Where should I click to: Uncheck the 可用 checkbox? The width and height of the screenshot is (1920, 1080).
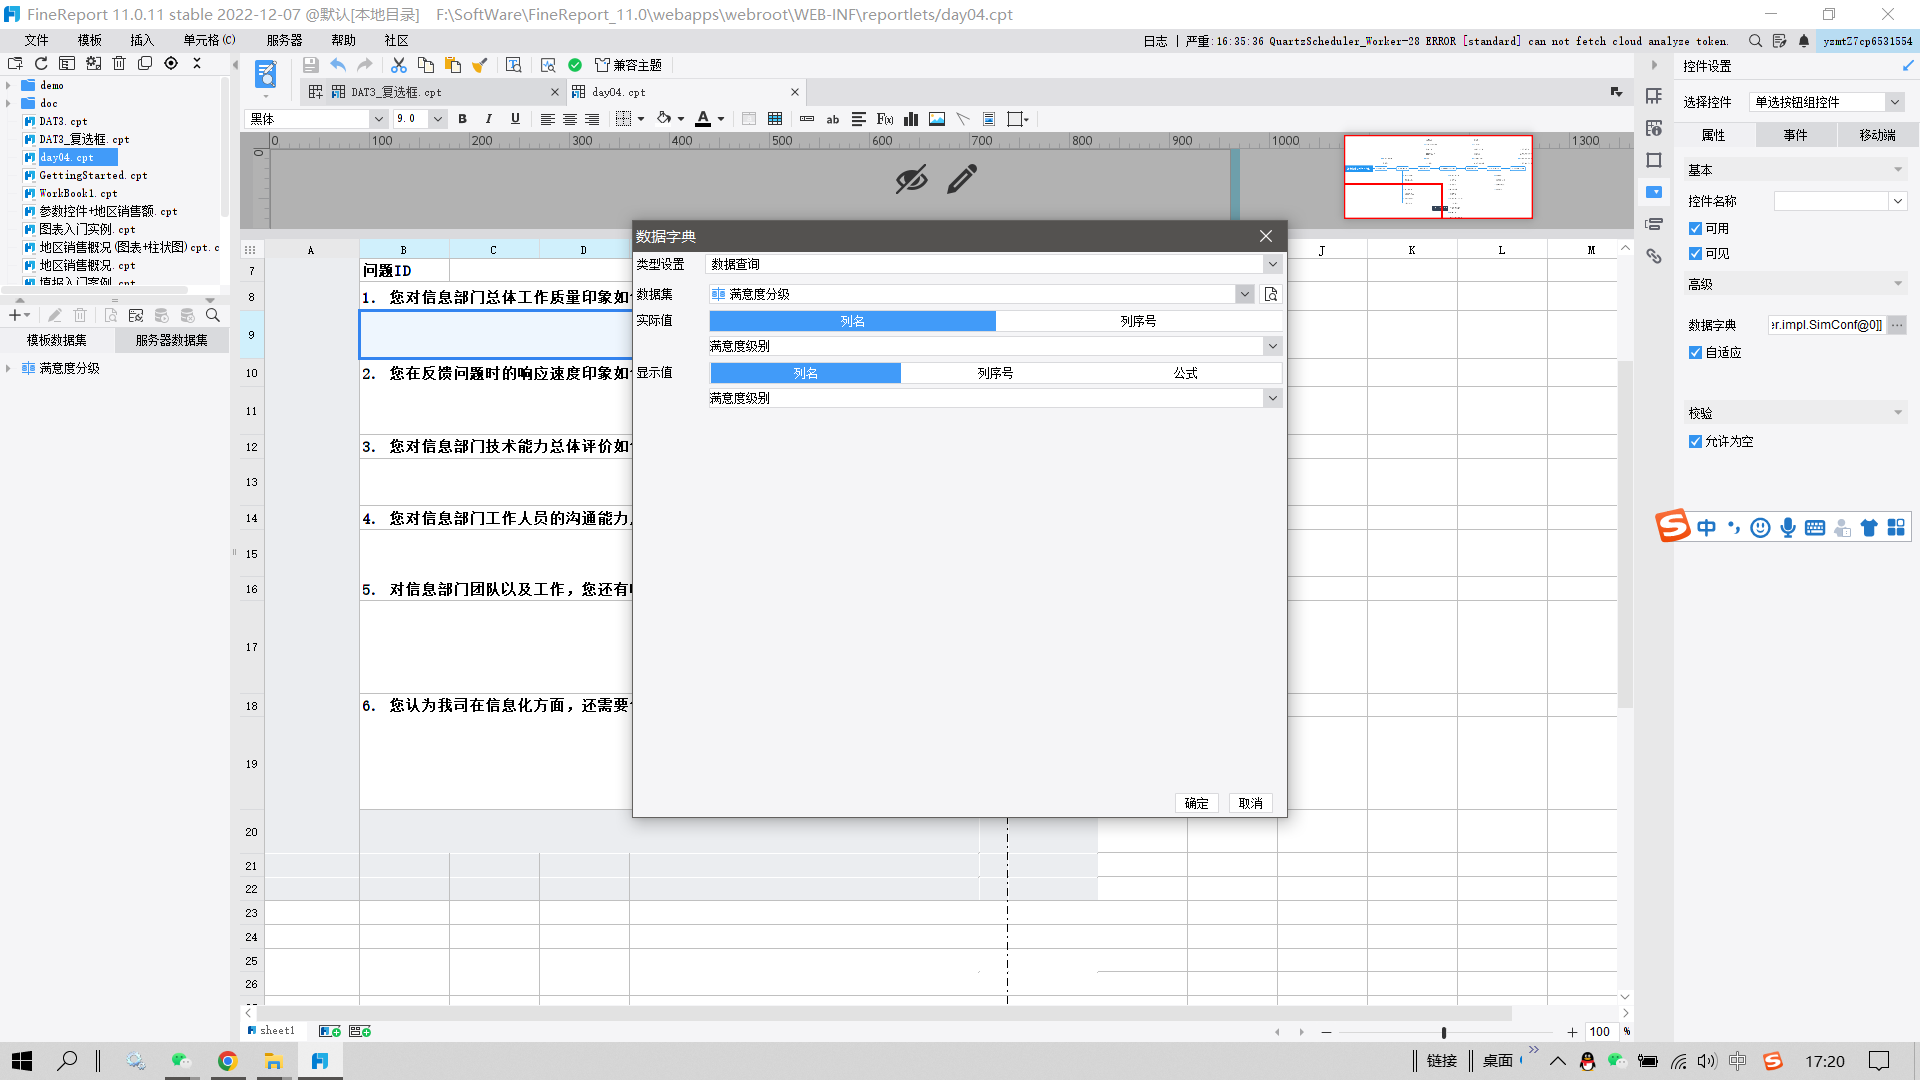(x=1695, y=229)
